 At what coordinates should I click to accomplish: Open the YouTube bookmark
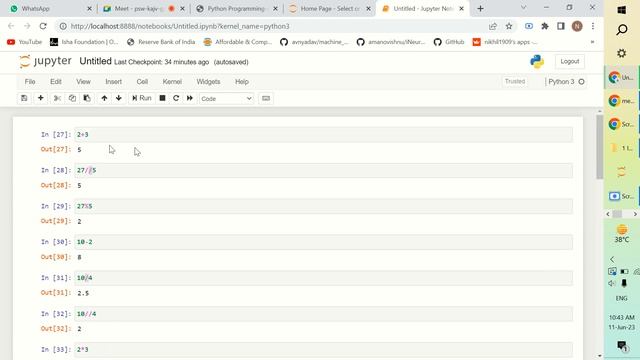tap(25, 42)
